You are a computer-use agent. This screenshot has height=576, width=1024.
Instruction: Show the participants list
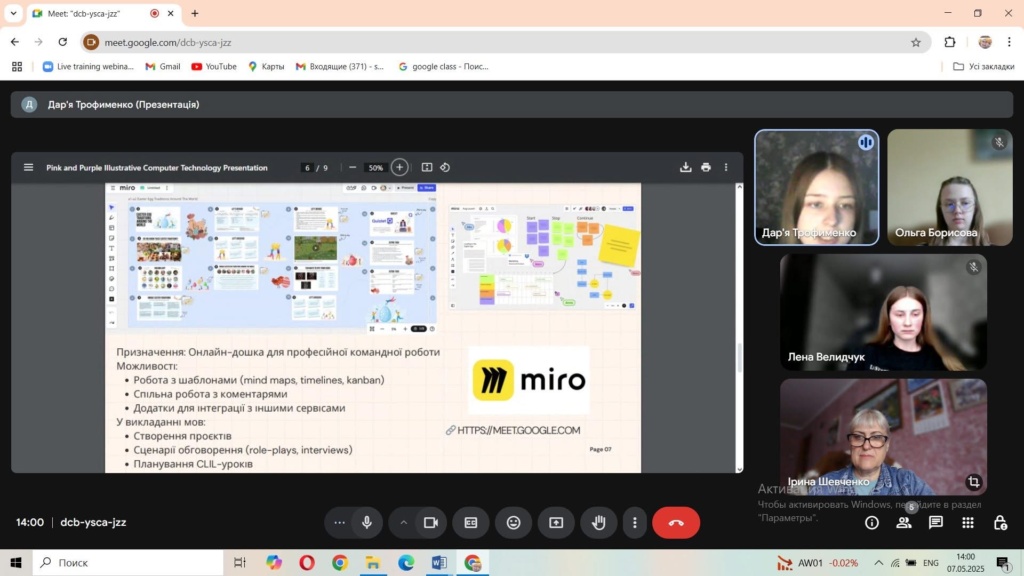(904, 522)
